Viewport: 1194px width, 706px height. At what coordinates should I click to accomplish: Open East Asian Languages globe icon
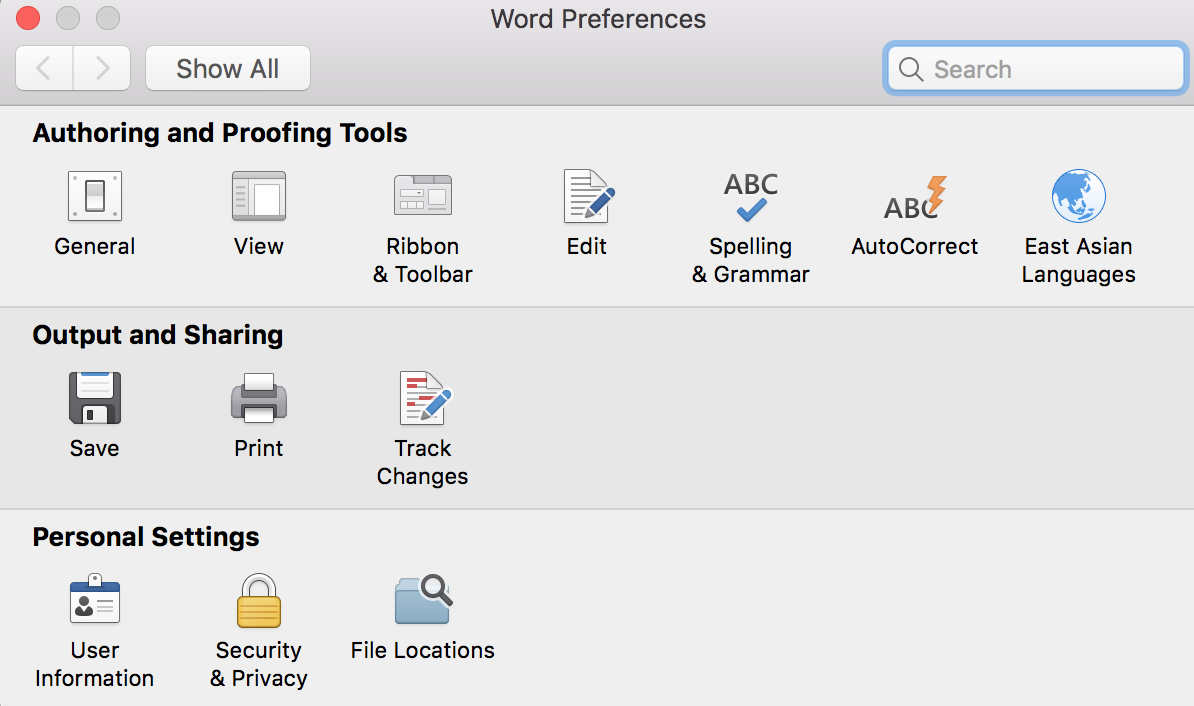tap(1078, 197)
